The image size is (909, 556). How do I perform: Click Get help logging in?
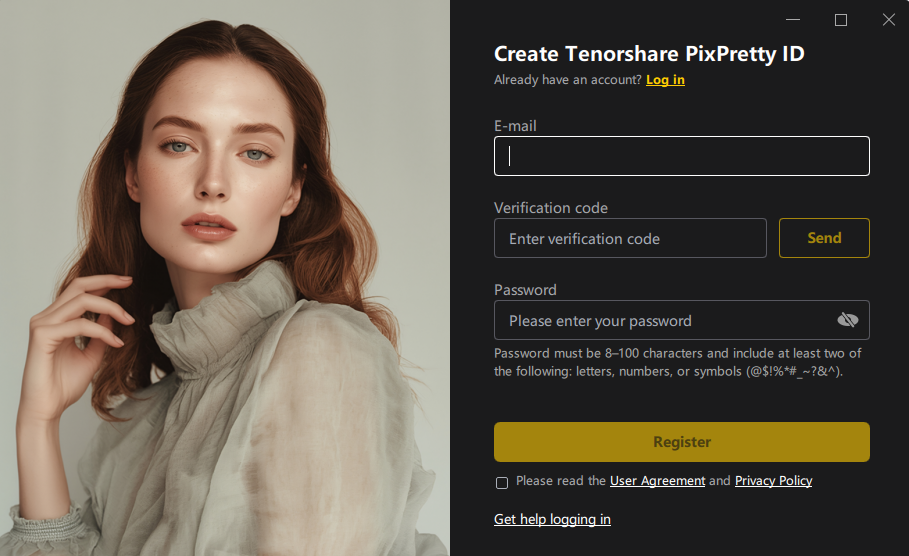click(552, 519)
